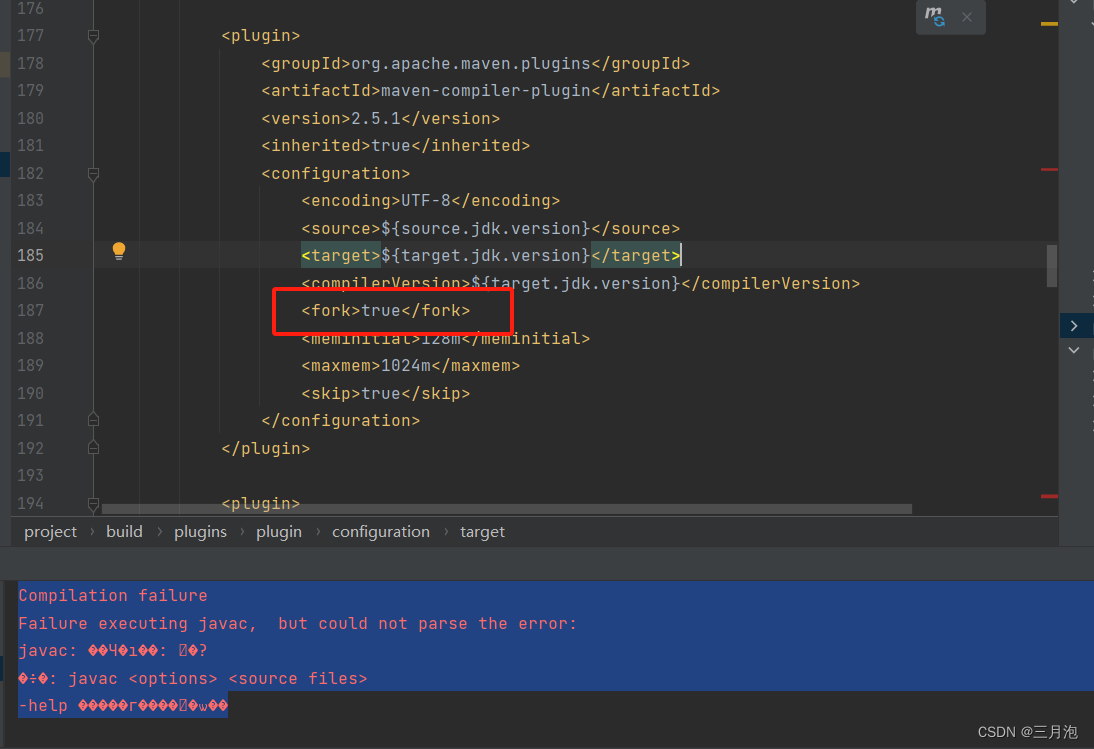
Task: Click the red error stripe beside line 194
Action: point(1050,494)
